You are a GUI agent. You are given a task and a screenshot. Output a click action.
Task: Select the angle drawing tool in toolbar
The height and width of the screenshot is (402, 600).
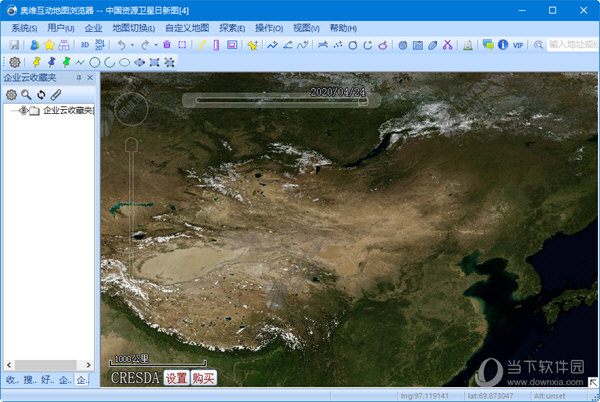coord(288,45)
